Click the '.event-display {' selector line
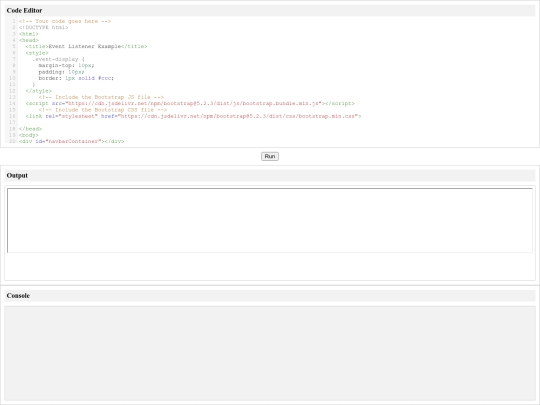 pos(58,59)
